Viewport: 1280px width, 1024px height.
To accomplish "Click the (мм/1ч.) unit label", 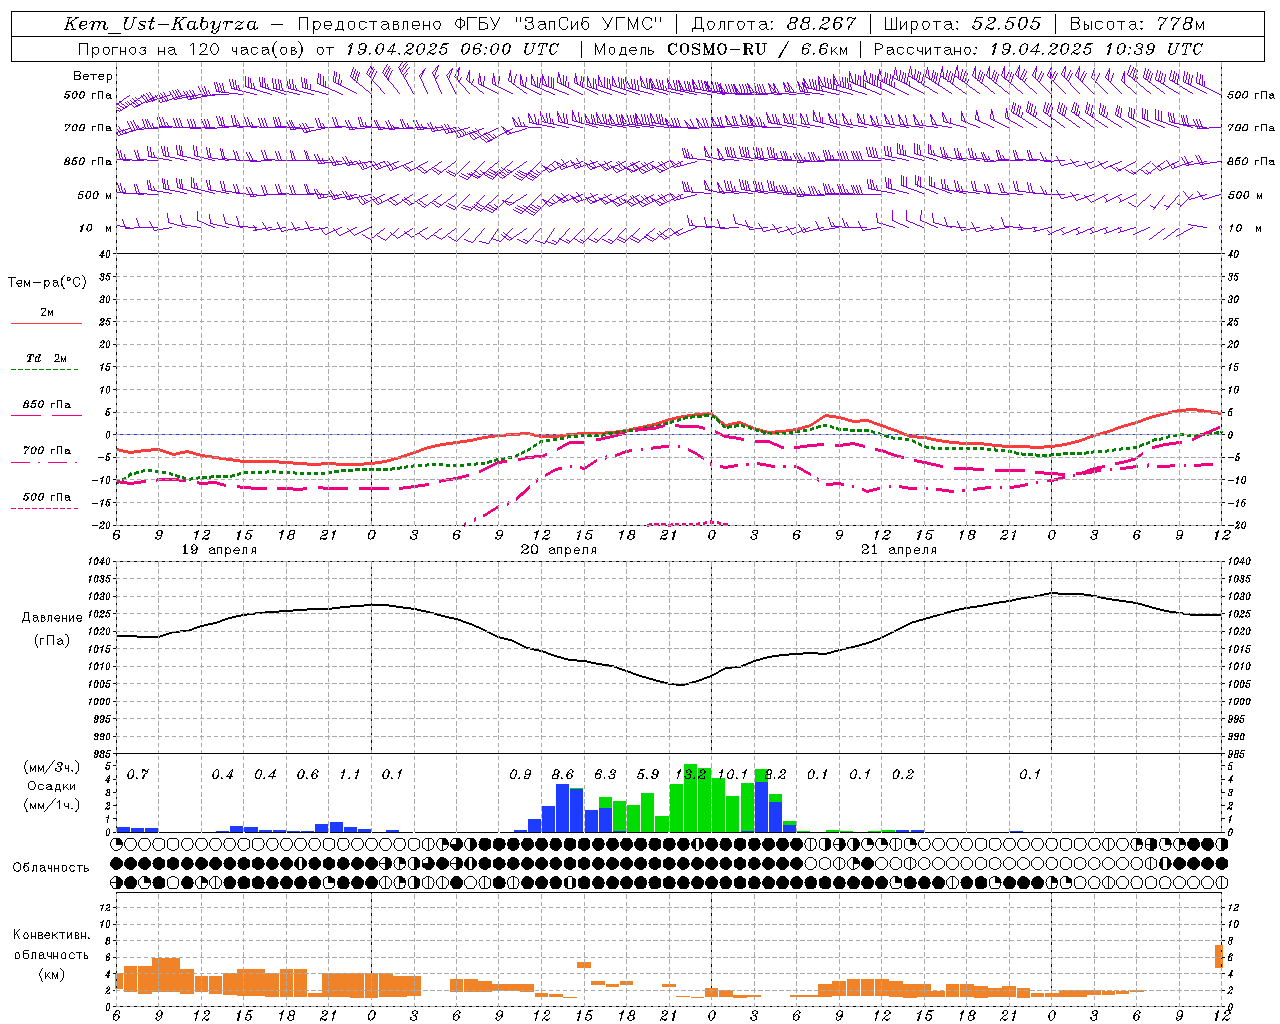I will tap(51, 805).
